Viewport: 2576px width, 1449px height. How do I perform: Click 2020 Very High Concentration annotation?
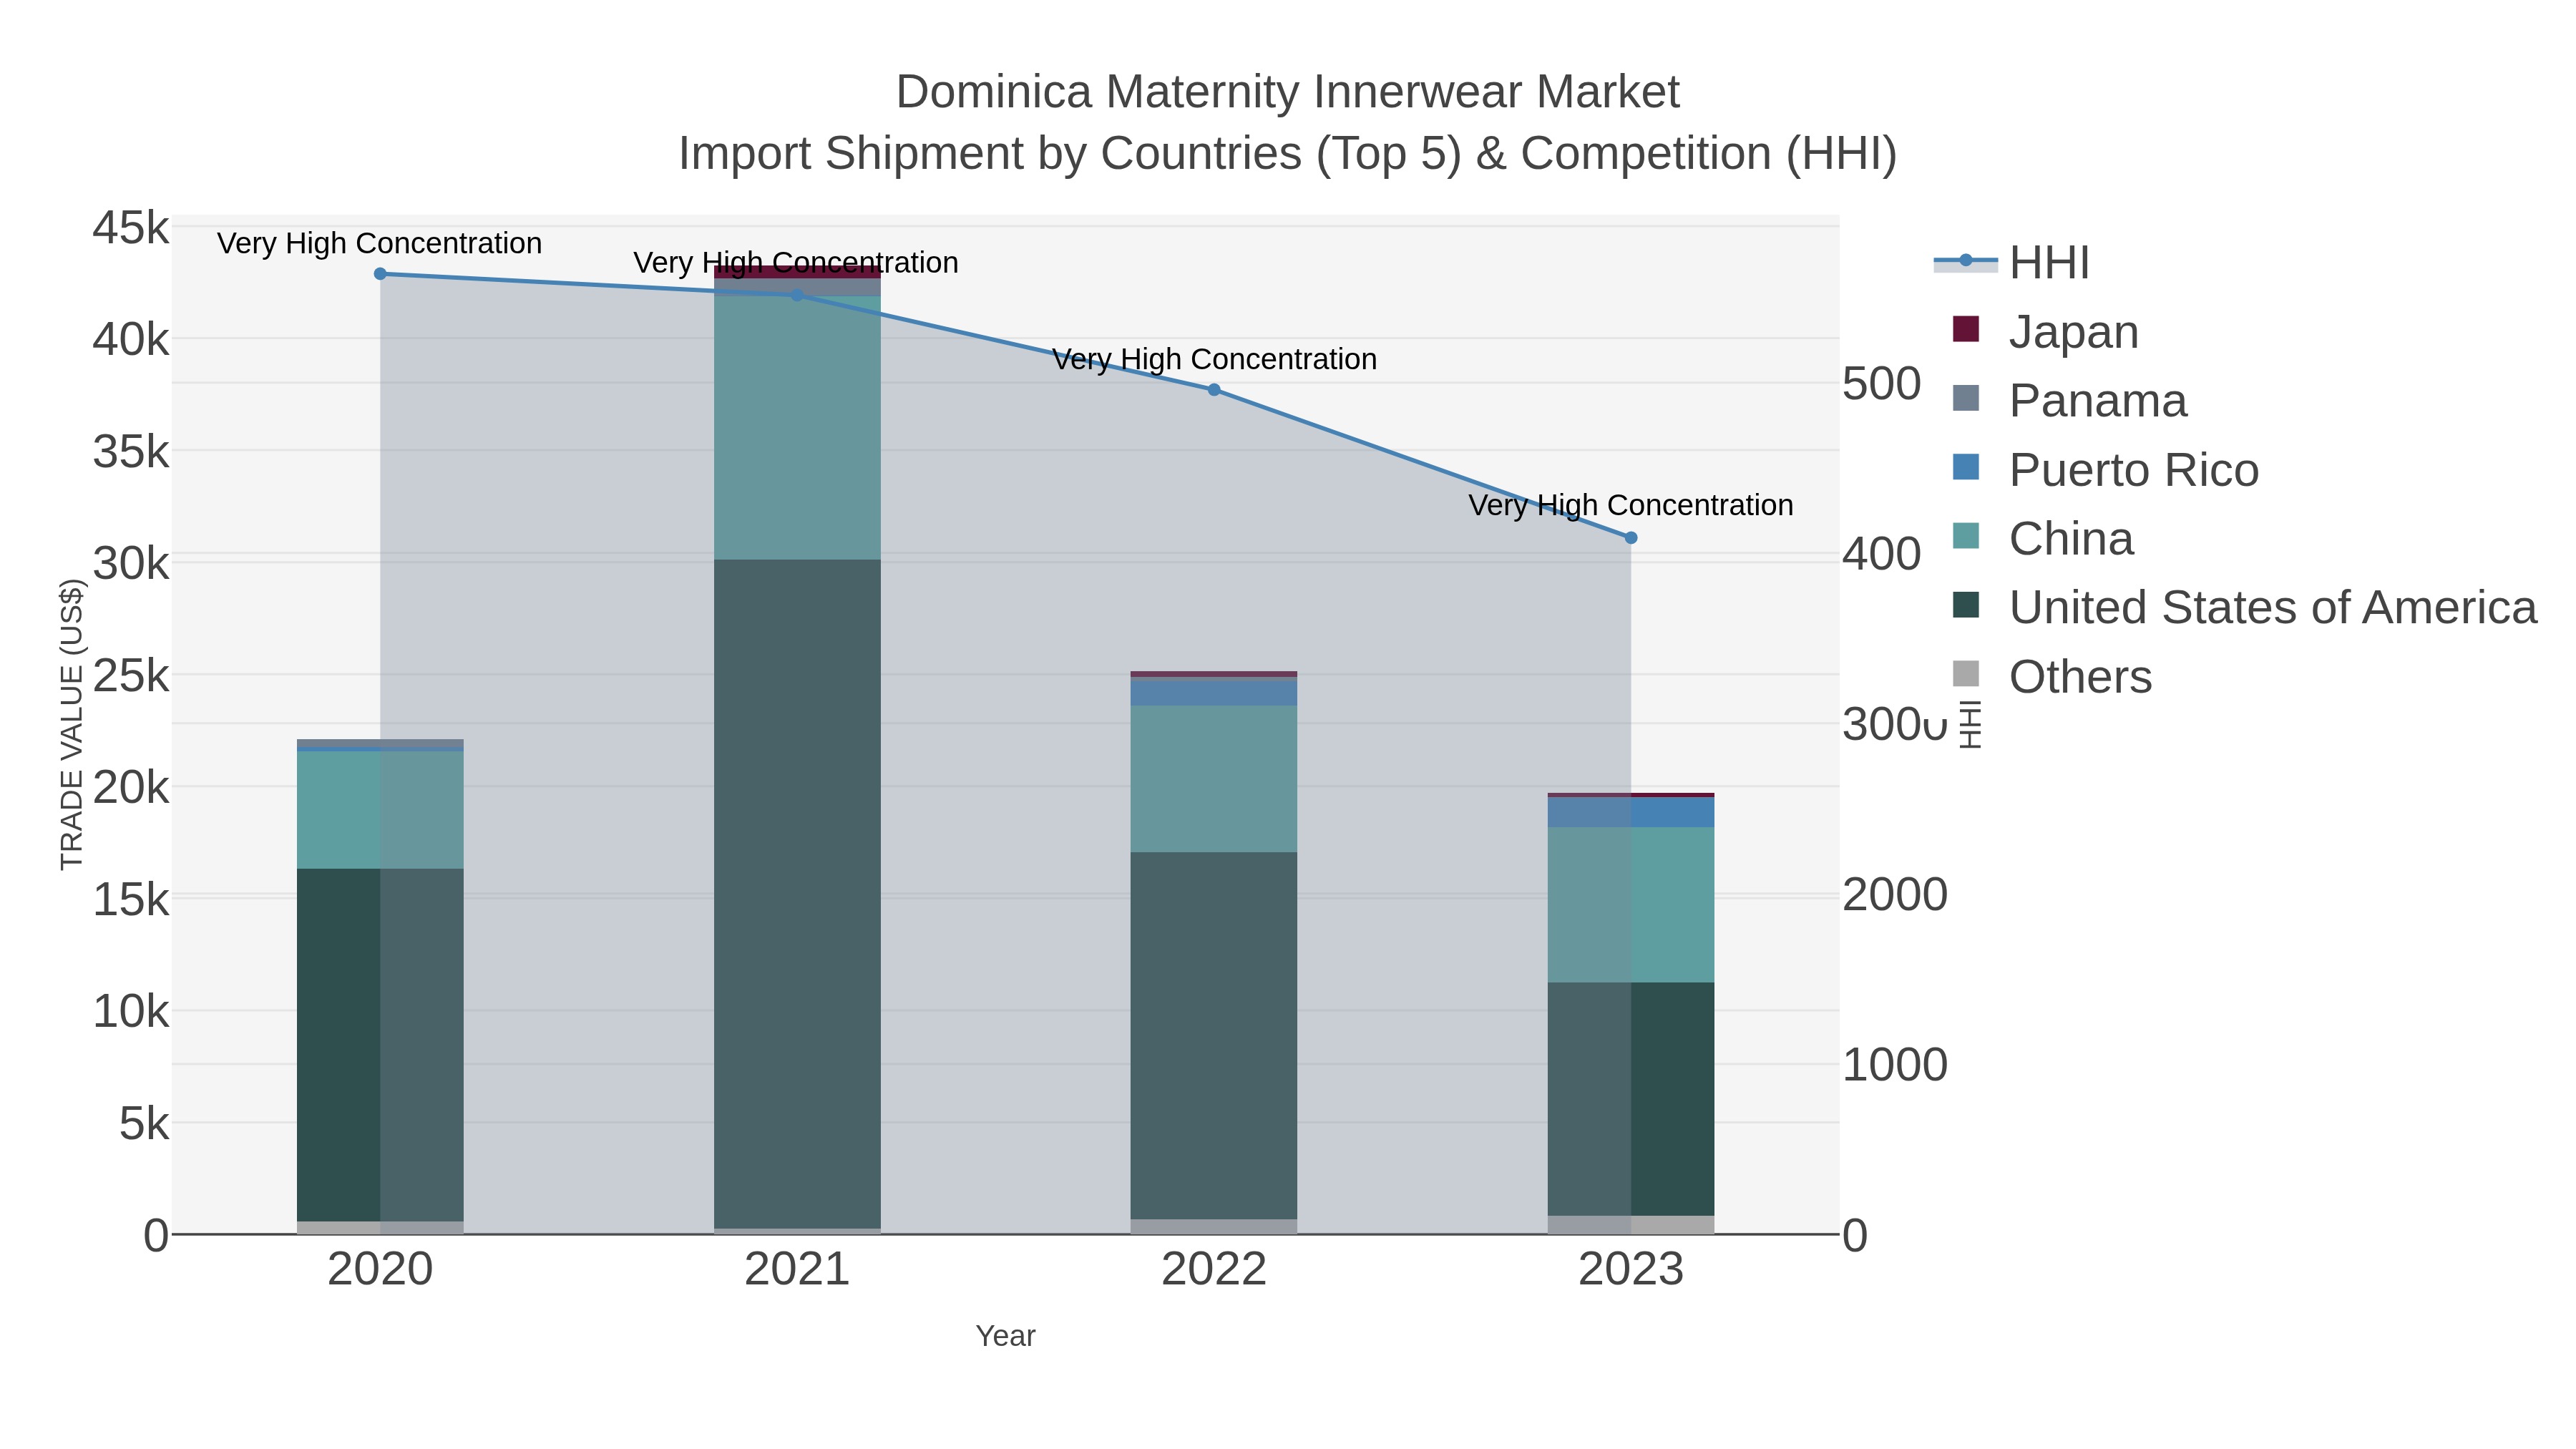(380, 243)
